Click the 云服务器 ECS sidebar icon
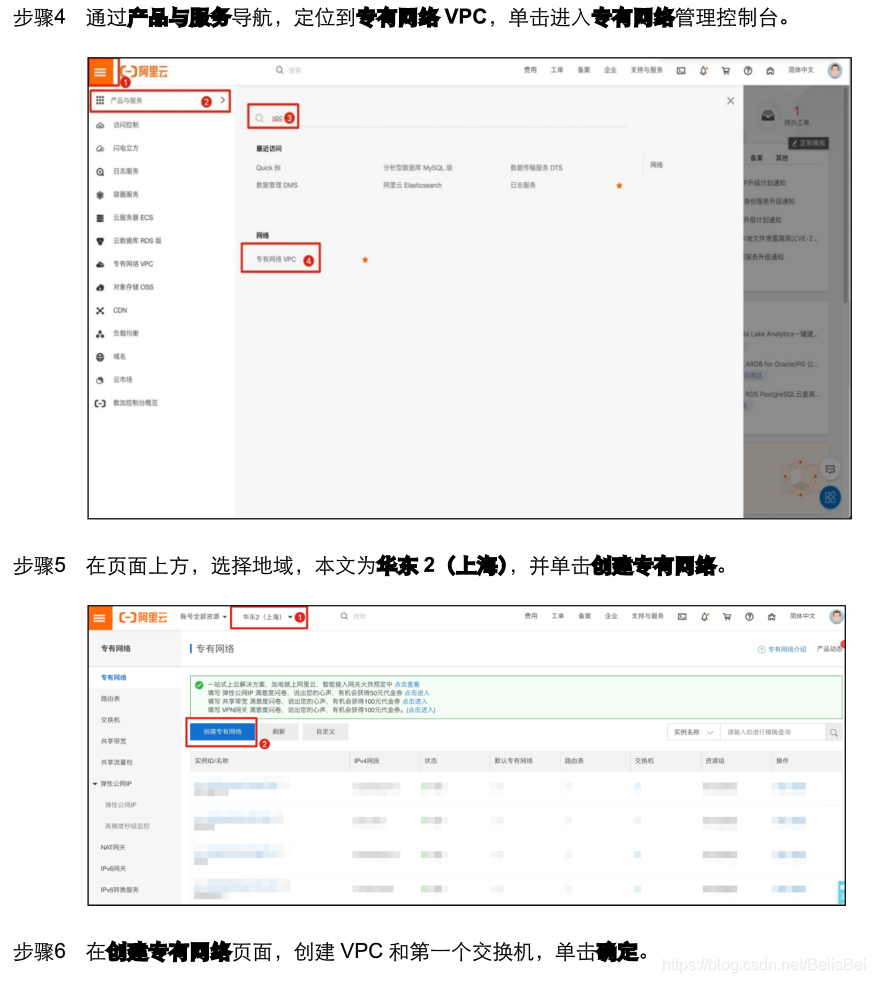The width and height of the screenshot is (875, 983). [100, 218]
